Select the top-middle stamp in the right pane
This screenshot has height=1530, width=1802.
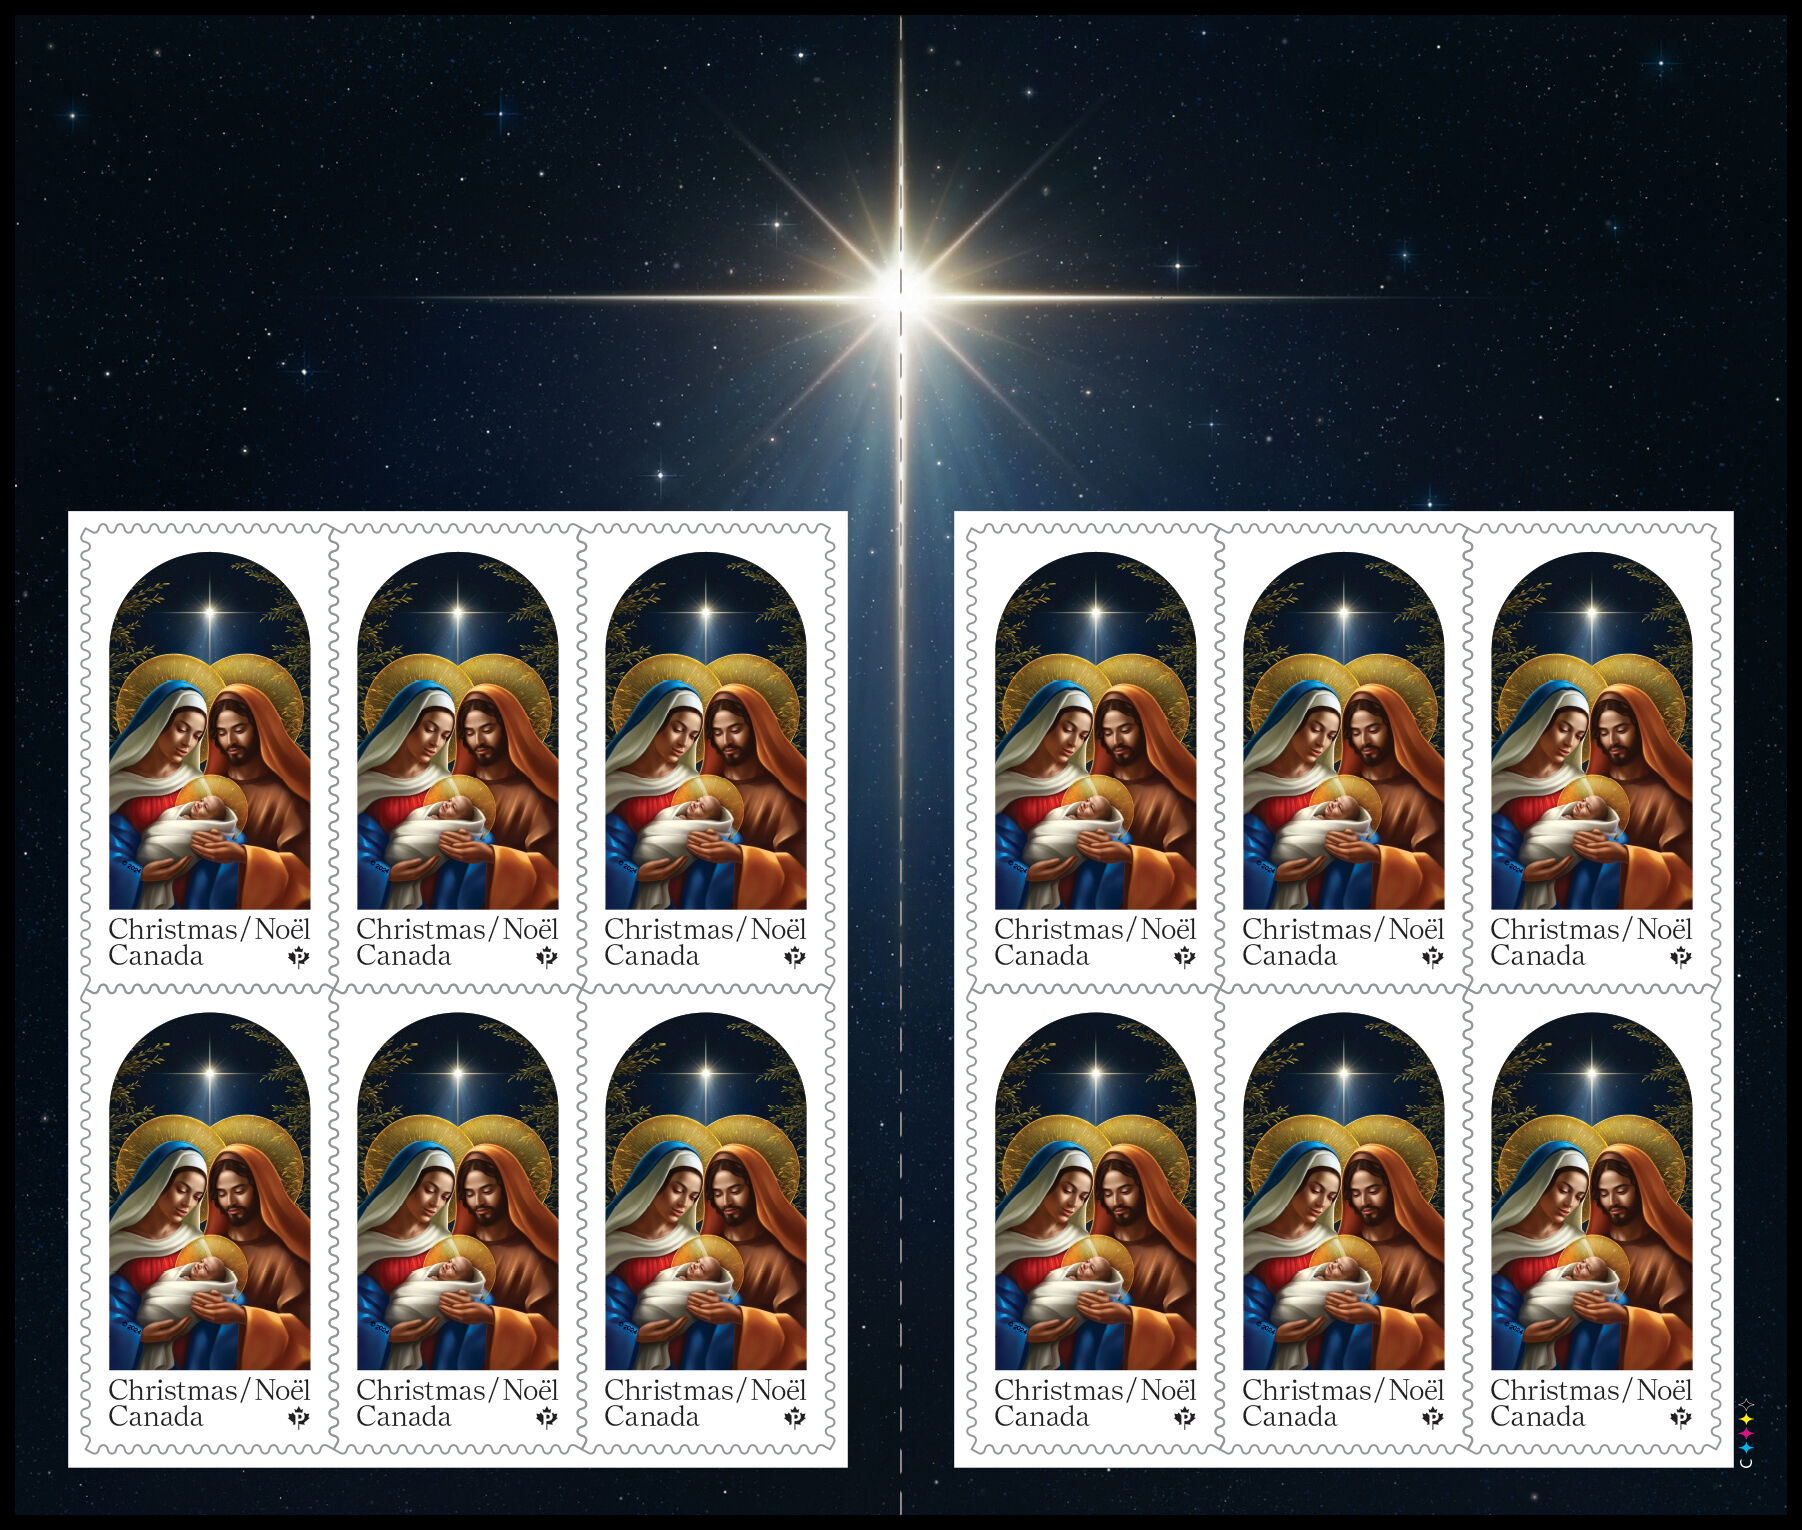[x=1343, y=758]
